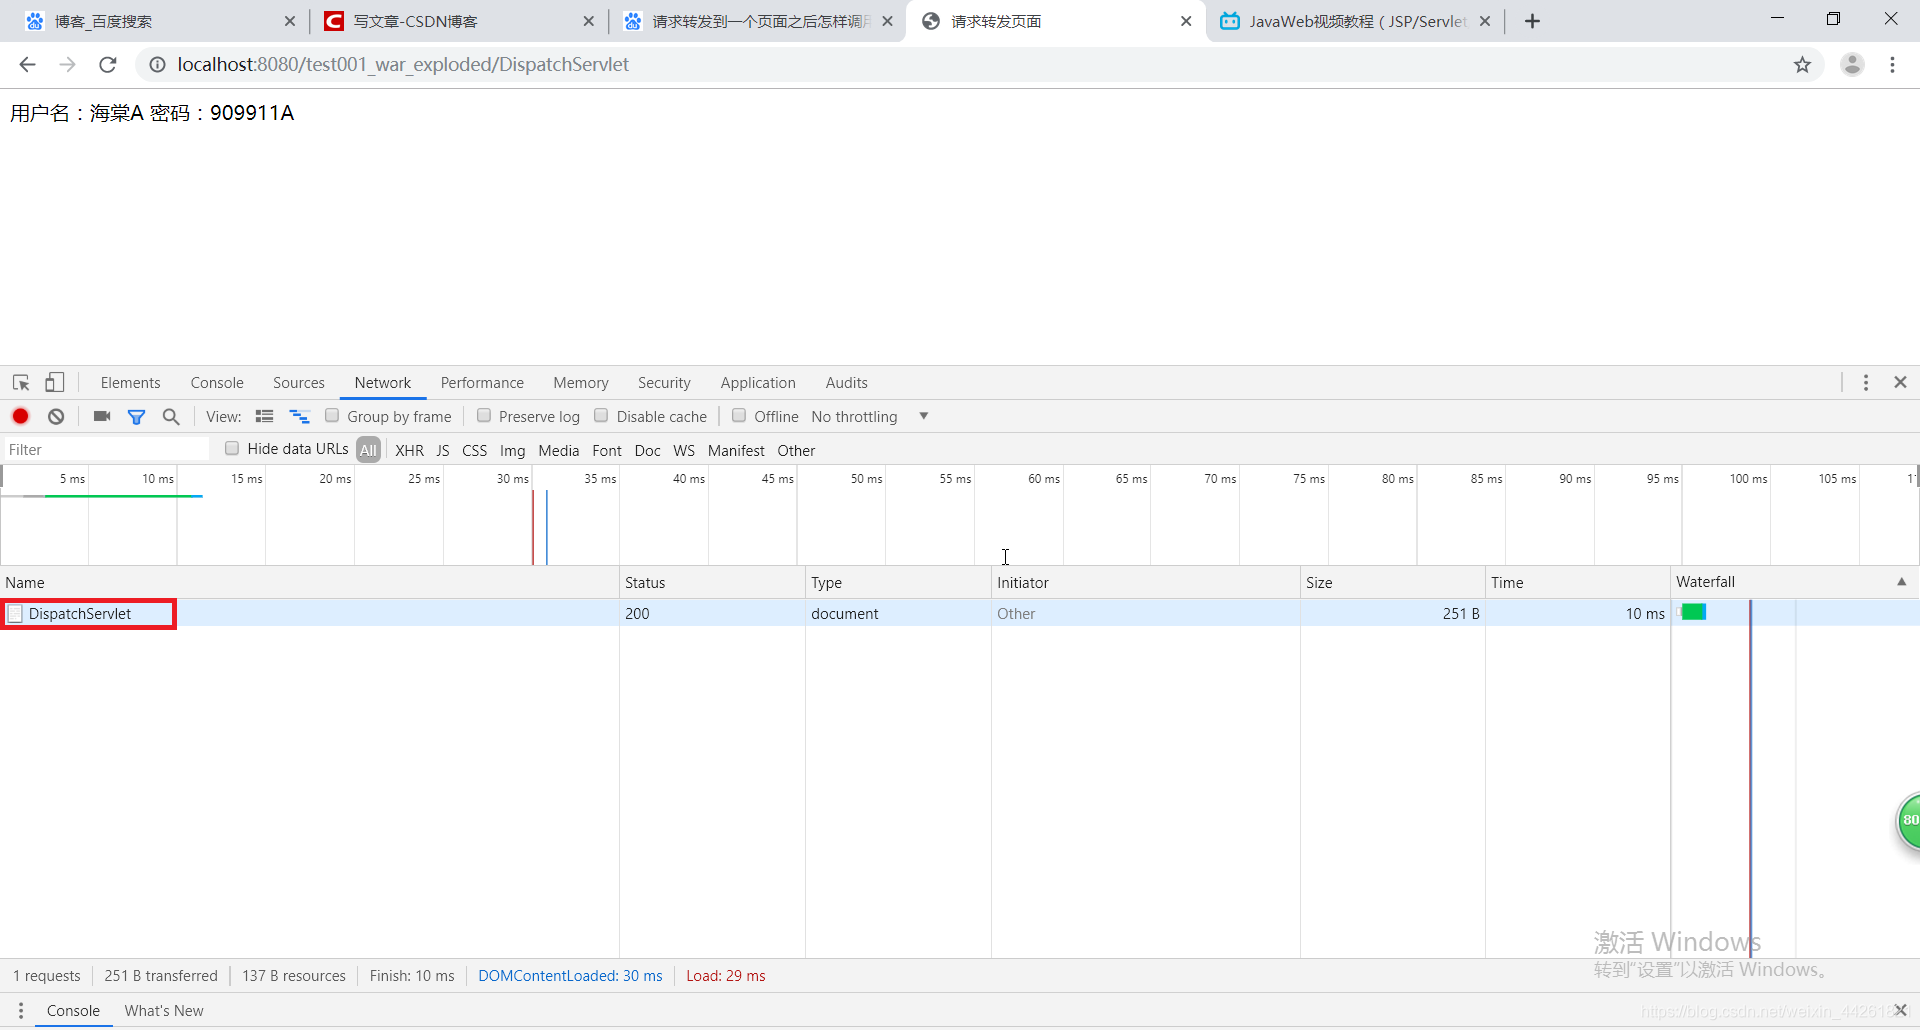Close the 博客_百度搜索 tab

[x=290, y=21]
